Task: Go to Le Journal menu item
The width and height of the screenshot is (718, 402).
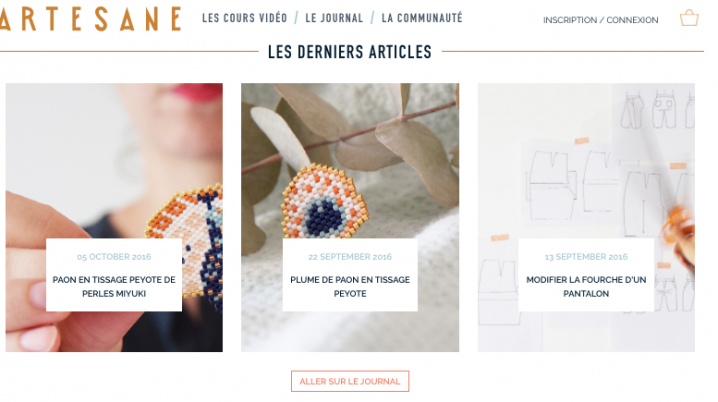Action: coord(334,18)
